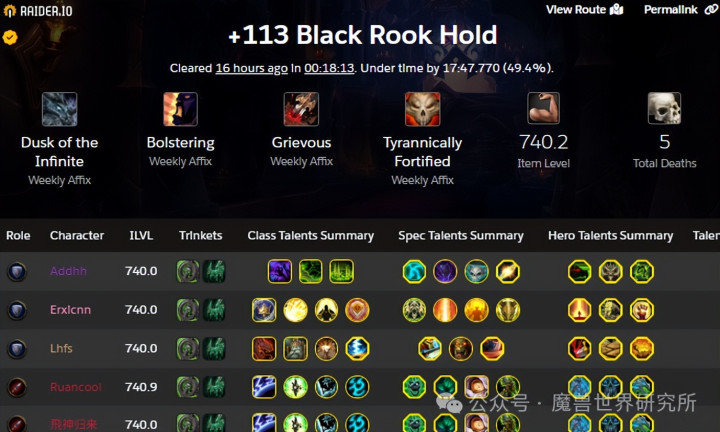
Task: Open the 16 hours ago timestamp link
Action: point(252,68)
